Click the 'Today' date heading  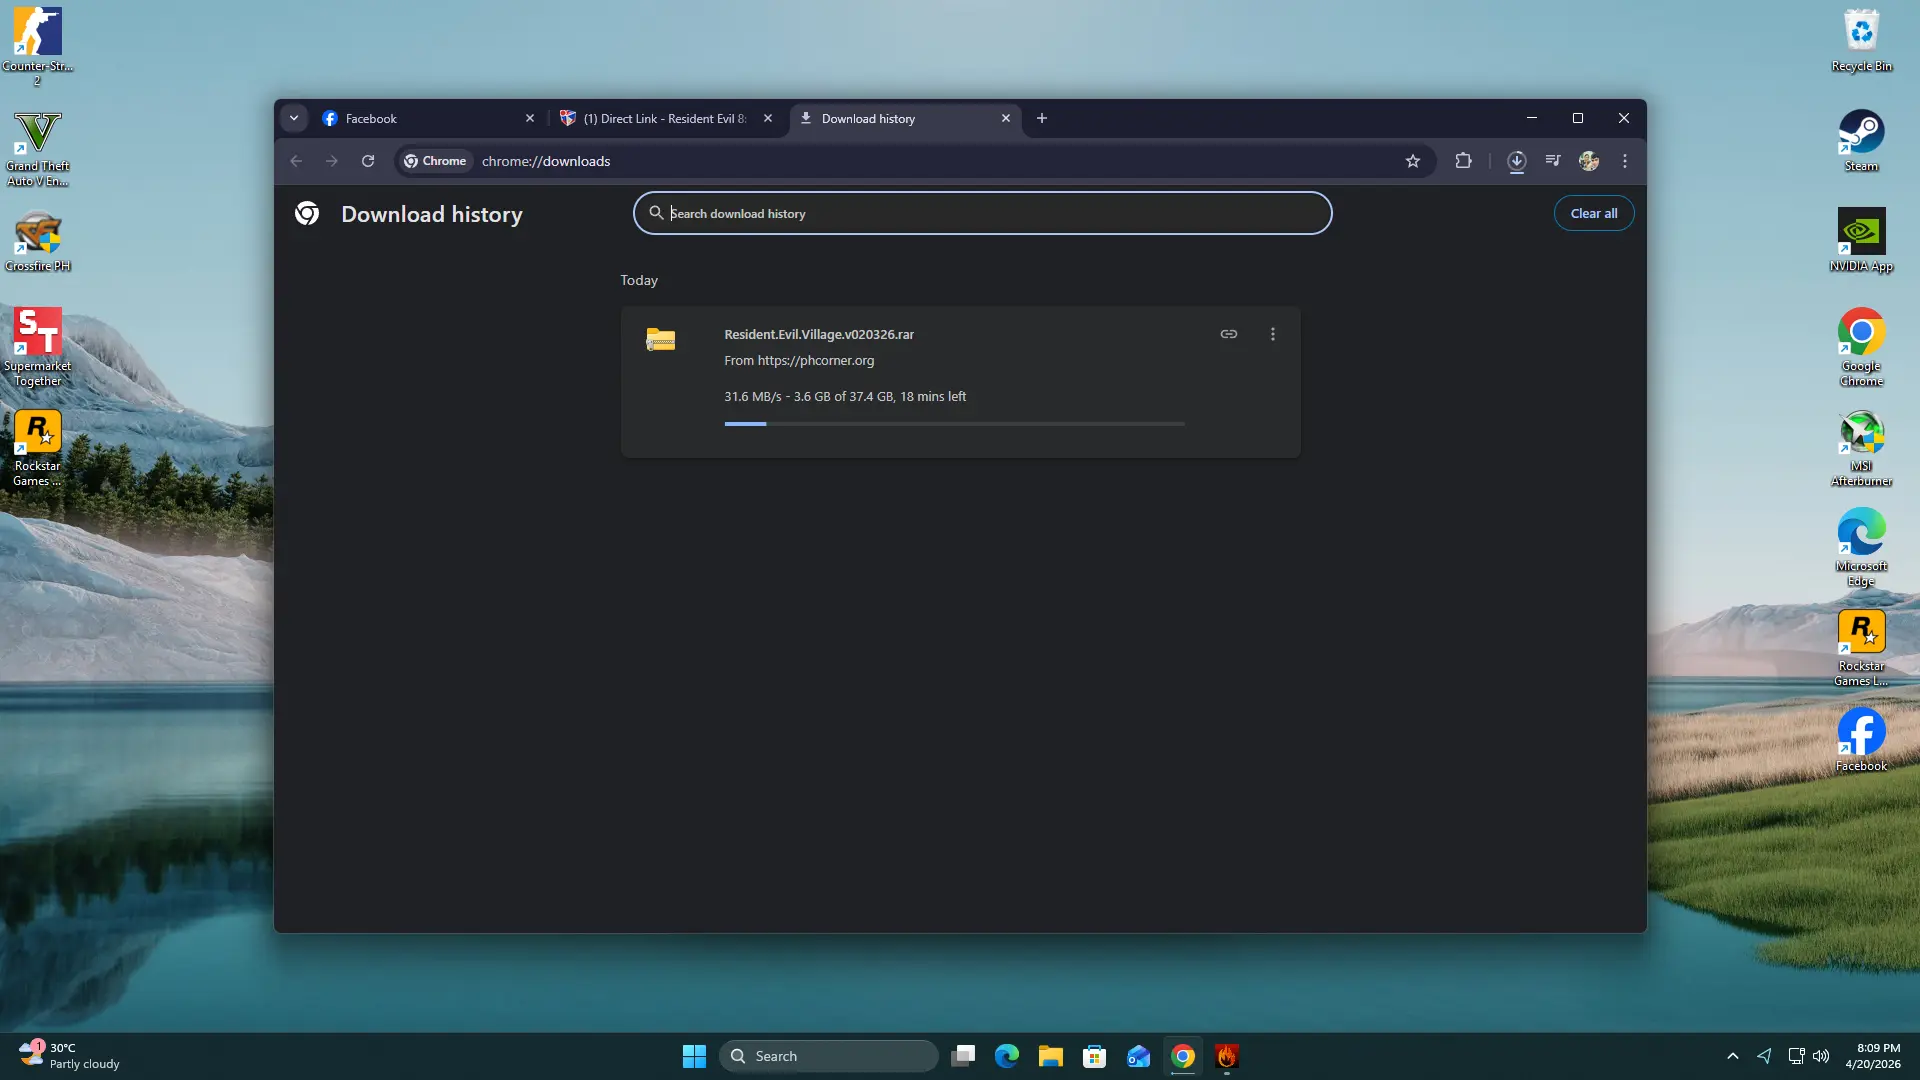coord(639,280)
